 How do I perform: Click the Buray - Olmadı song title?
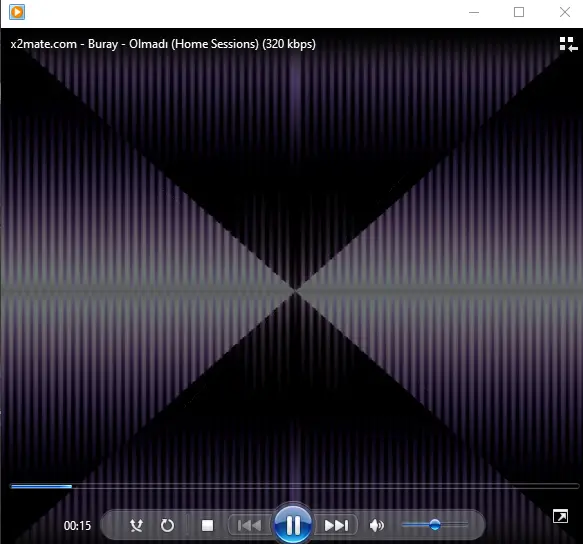[x=163, y=44]
